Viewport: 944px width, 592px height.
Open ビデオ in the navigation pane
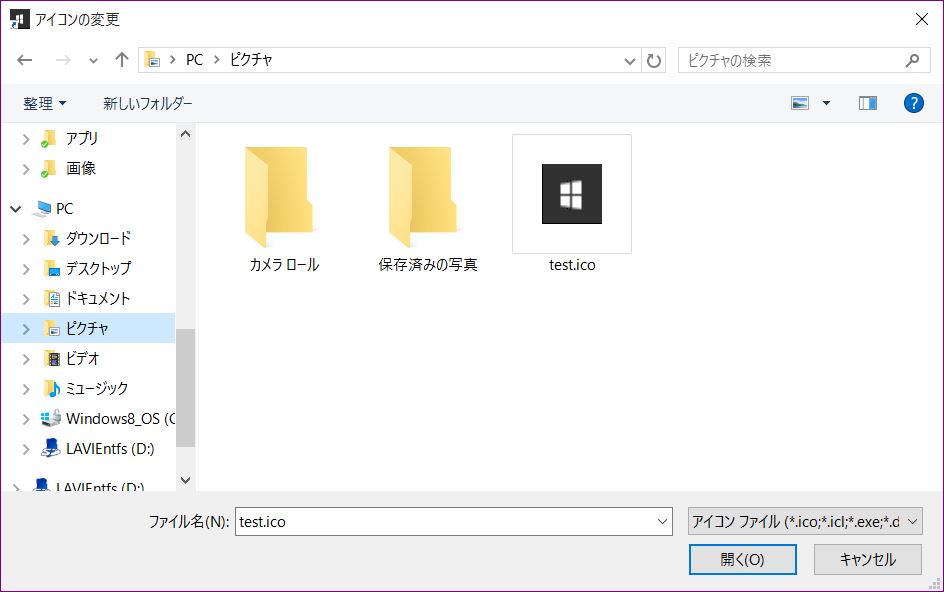[82, 358]
